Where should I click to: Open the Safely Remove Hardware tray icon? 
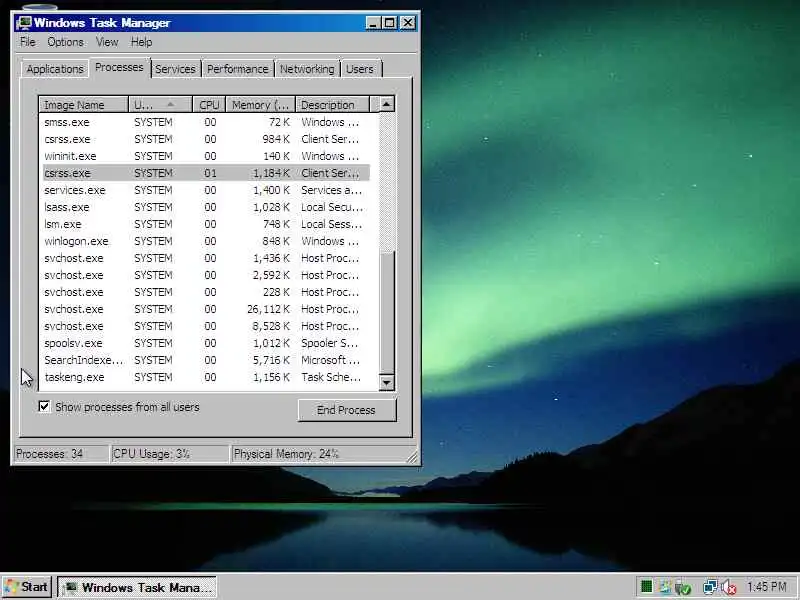(683, 587)
